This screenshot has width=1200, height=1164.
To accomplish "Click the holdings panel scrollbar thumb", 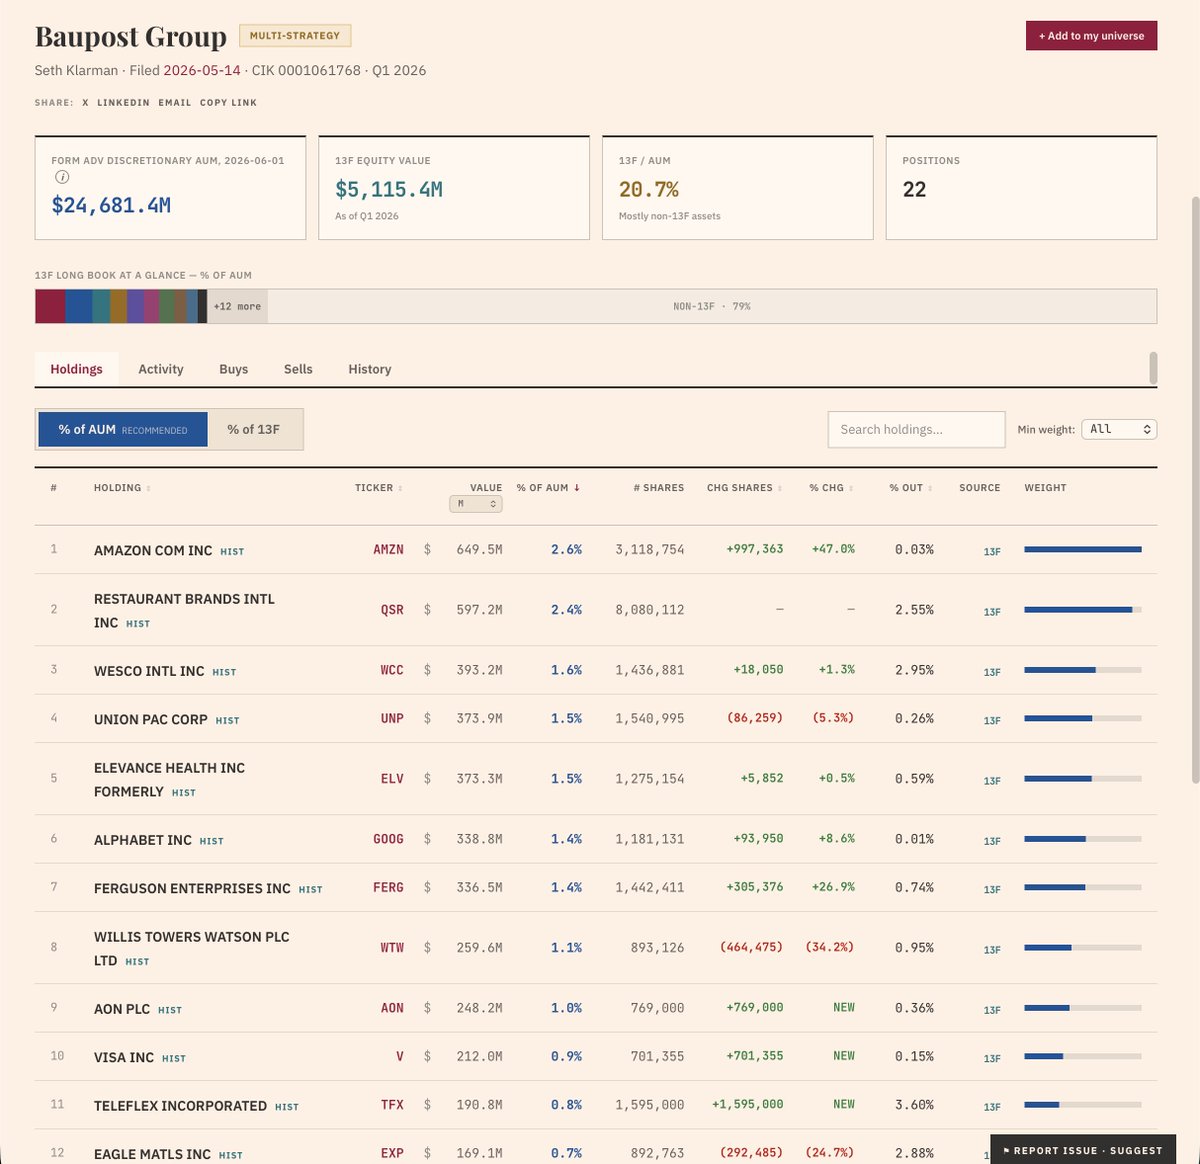I will pyautogui.click(x=1153, y=368).
